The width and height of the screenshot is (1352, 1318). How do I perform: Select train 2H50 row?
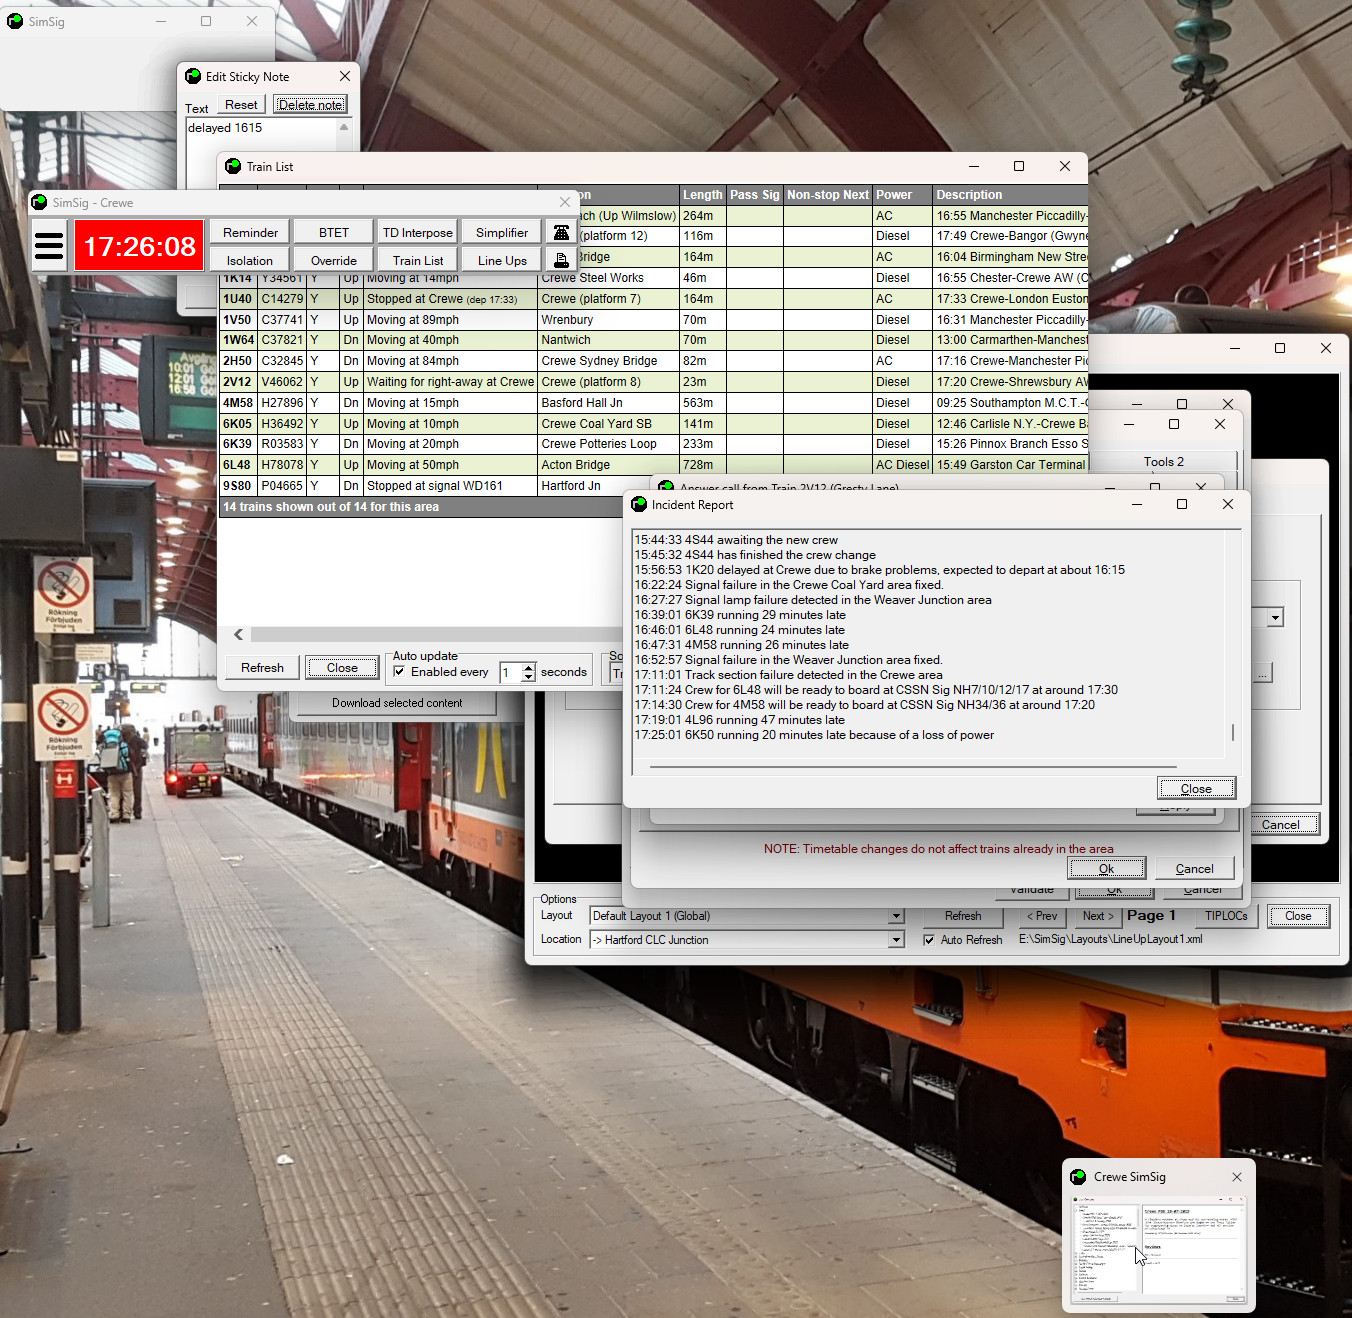tap(654, 361)
